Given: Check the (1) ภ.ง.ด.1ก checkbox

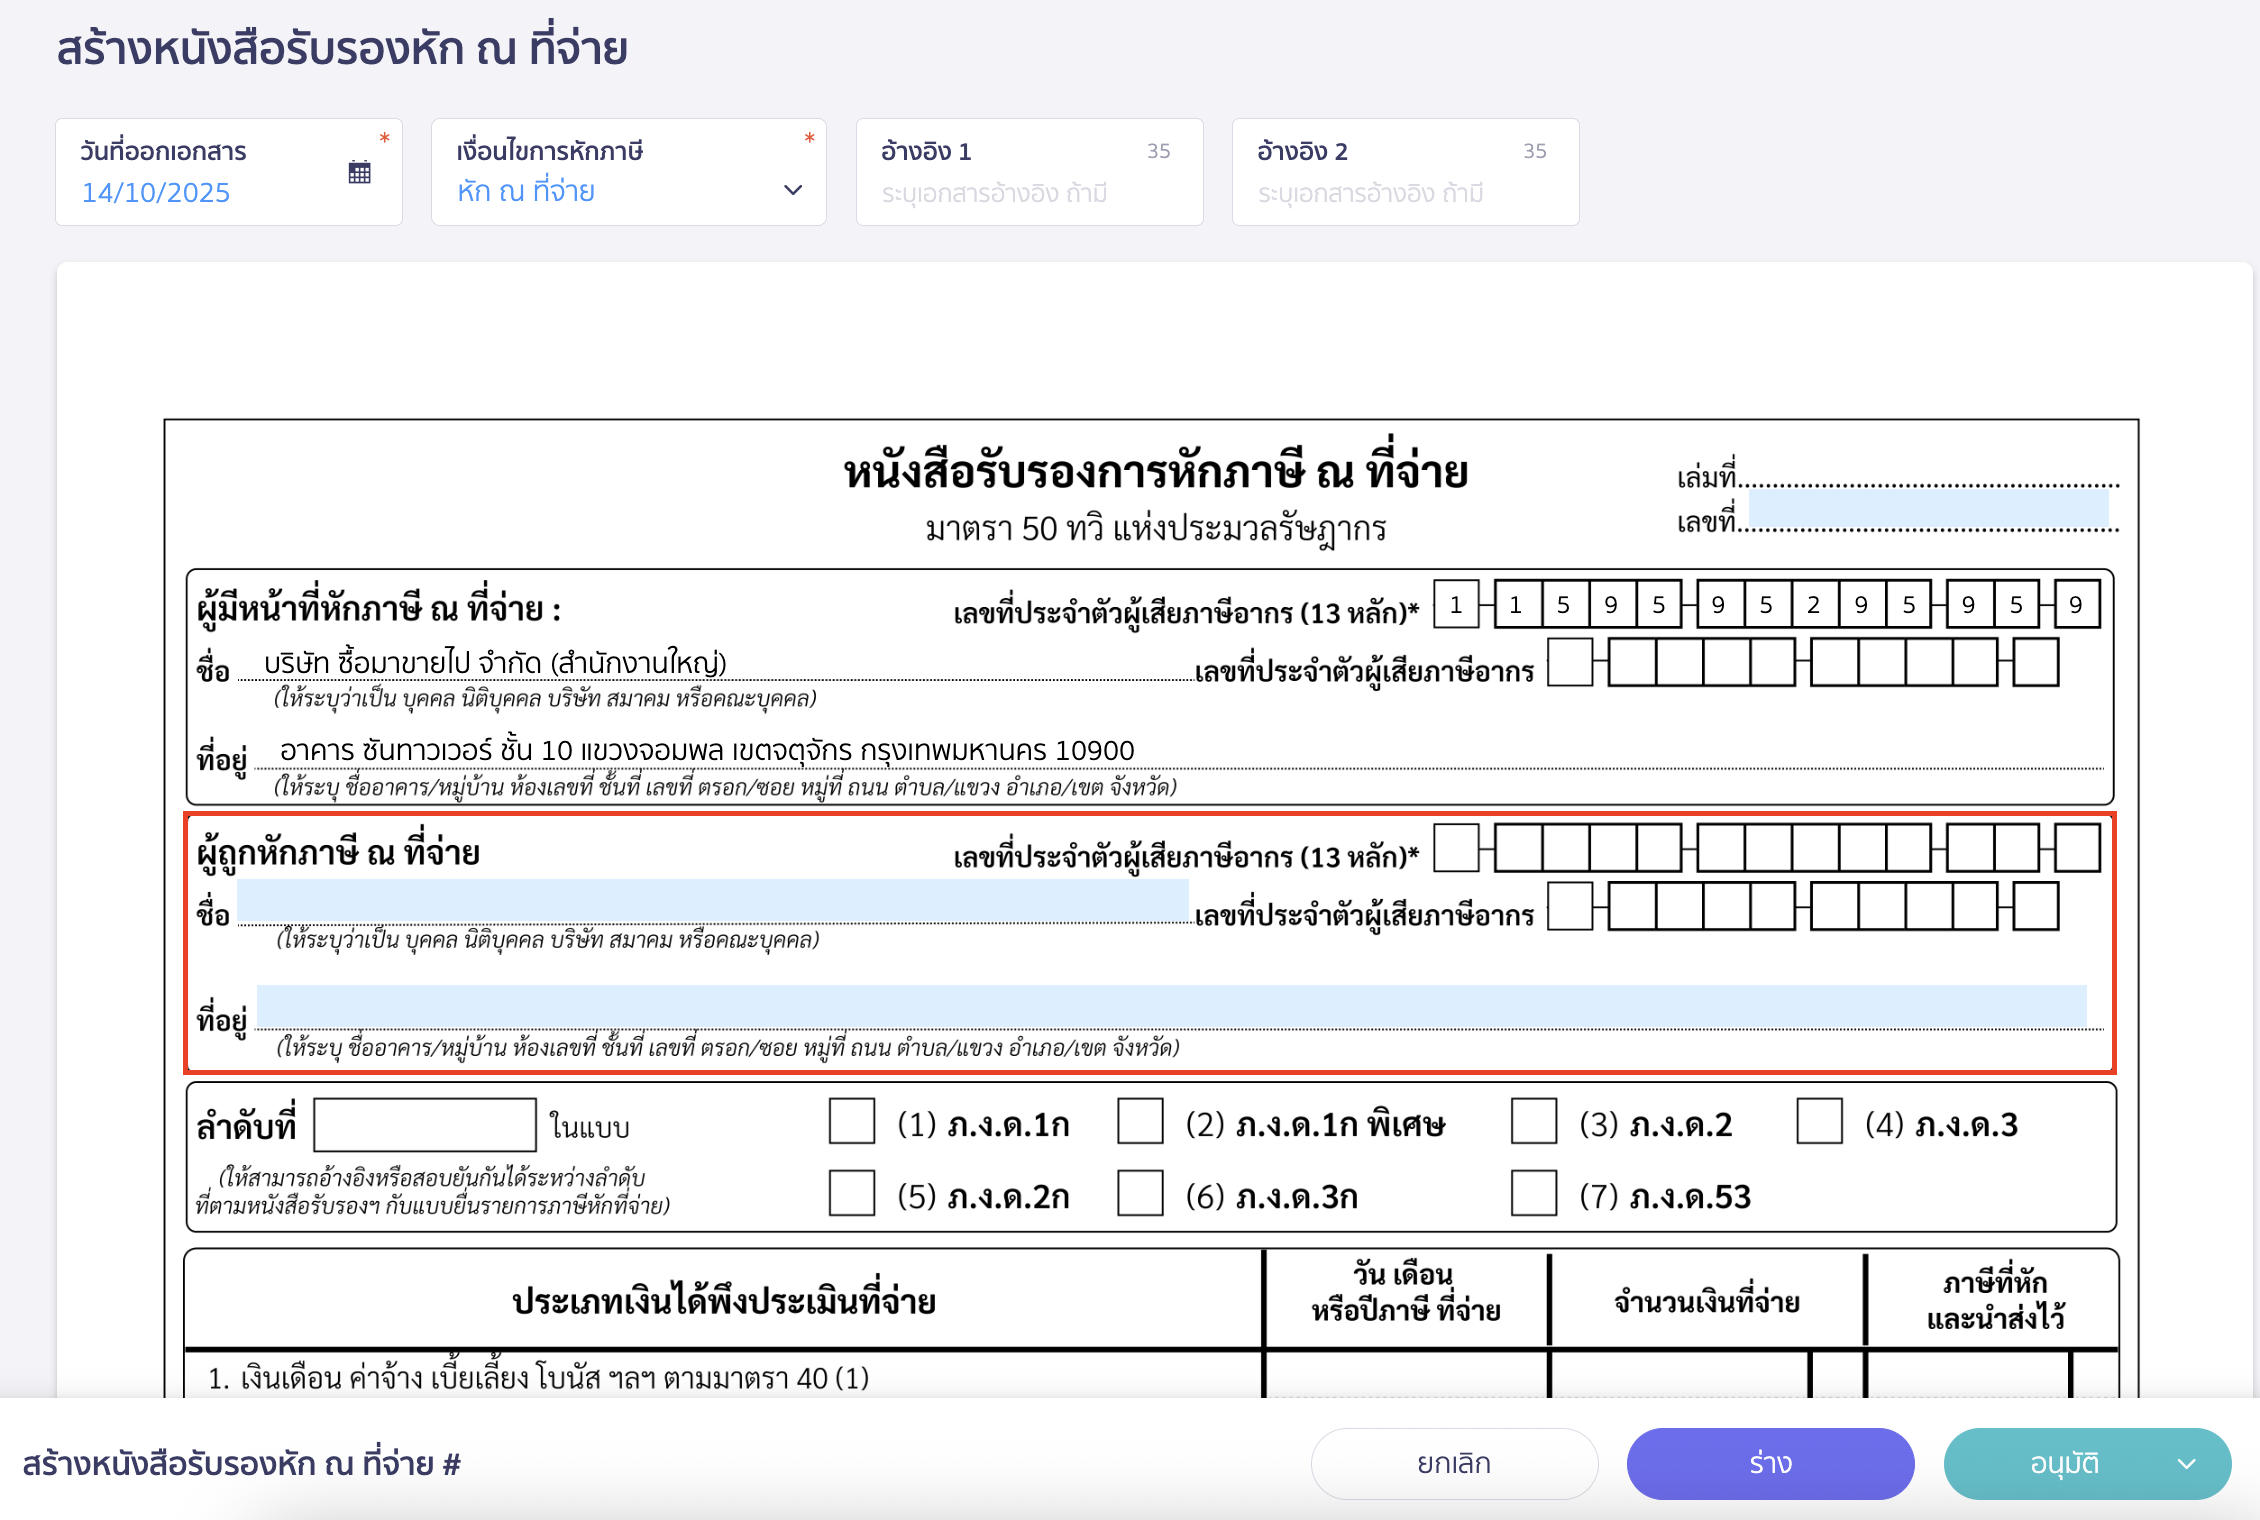Looking at the screenshot, I should (x=851, y=1123).
